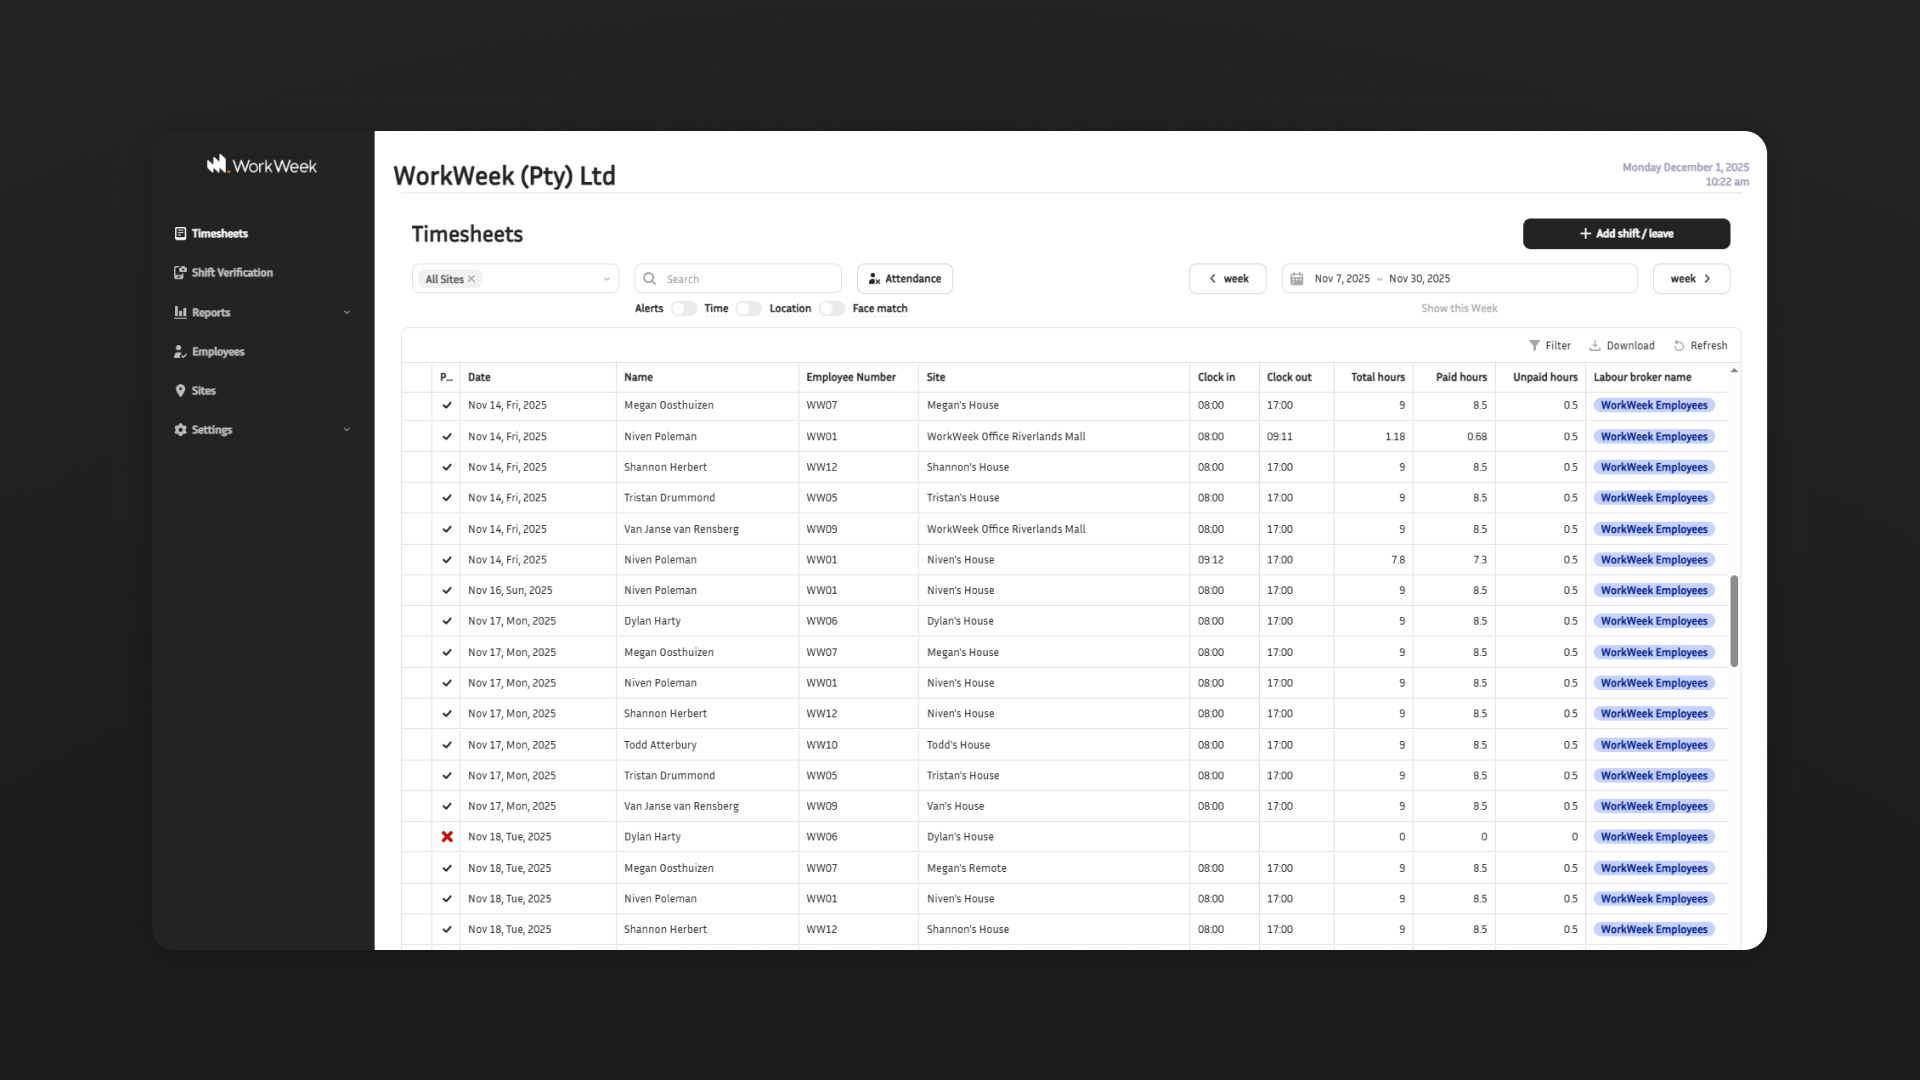Click the table vertical scrollbar
This screenshot has width=1920, height=1080.
pos(1734,620)
